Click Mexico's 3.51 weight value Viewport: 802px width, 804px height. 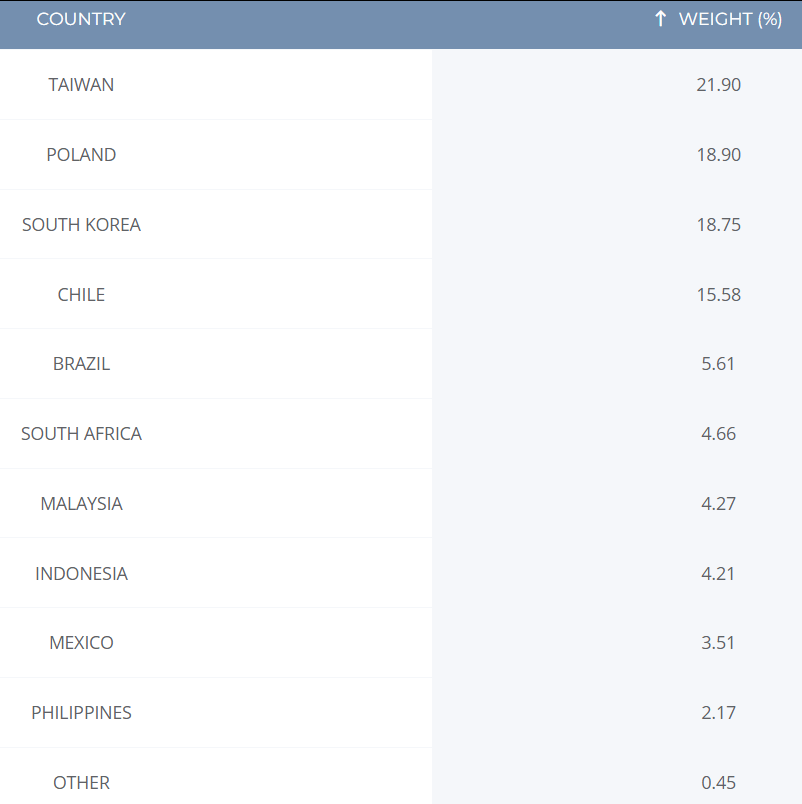click(718, 642)
